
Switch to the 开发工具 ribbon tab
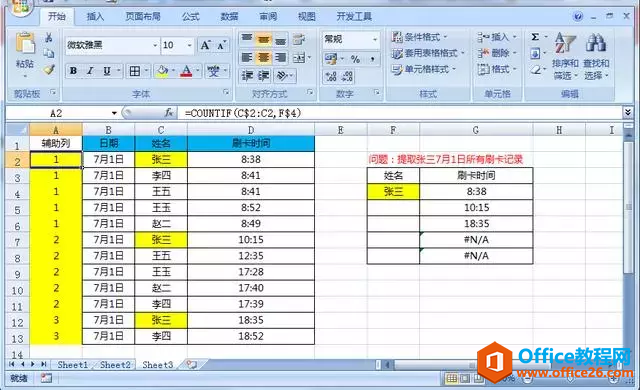pos(354,17)
